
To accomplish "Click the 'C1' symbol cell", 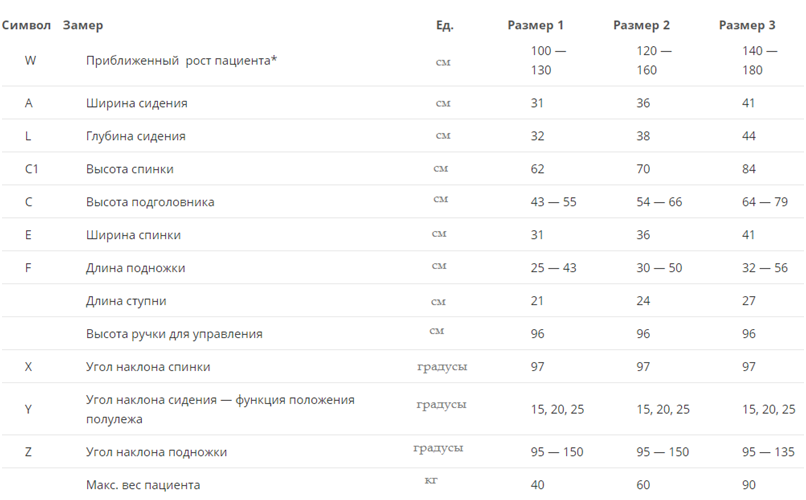I will click(x=32, y=169).
